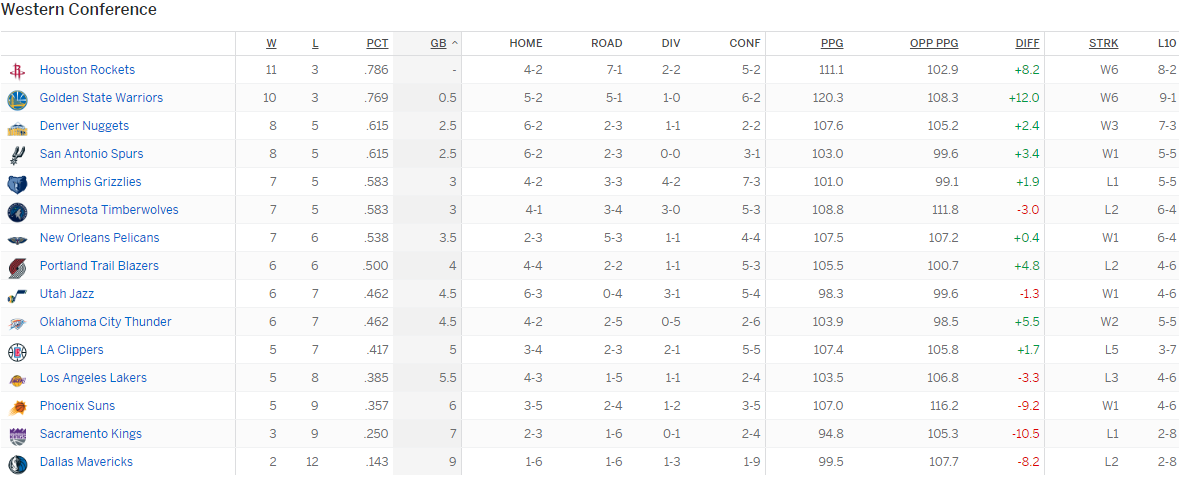The height and width of the screenshot is (477, 1179).
Task: Click the Minnesota Timberwolves logo icon
Action: coord(17,211)
